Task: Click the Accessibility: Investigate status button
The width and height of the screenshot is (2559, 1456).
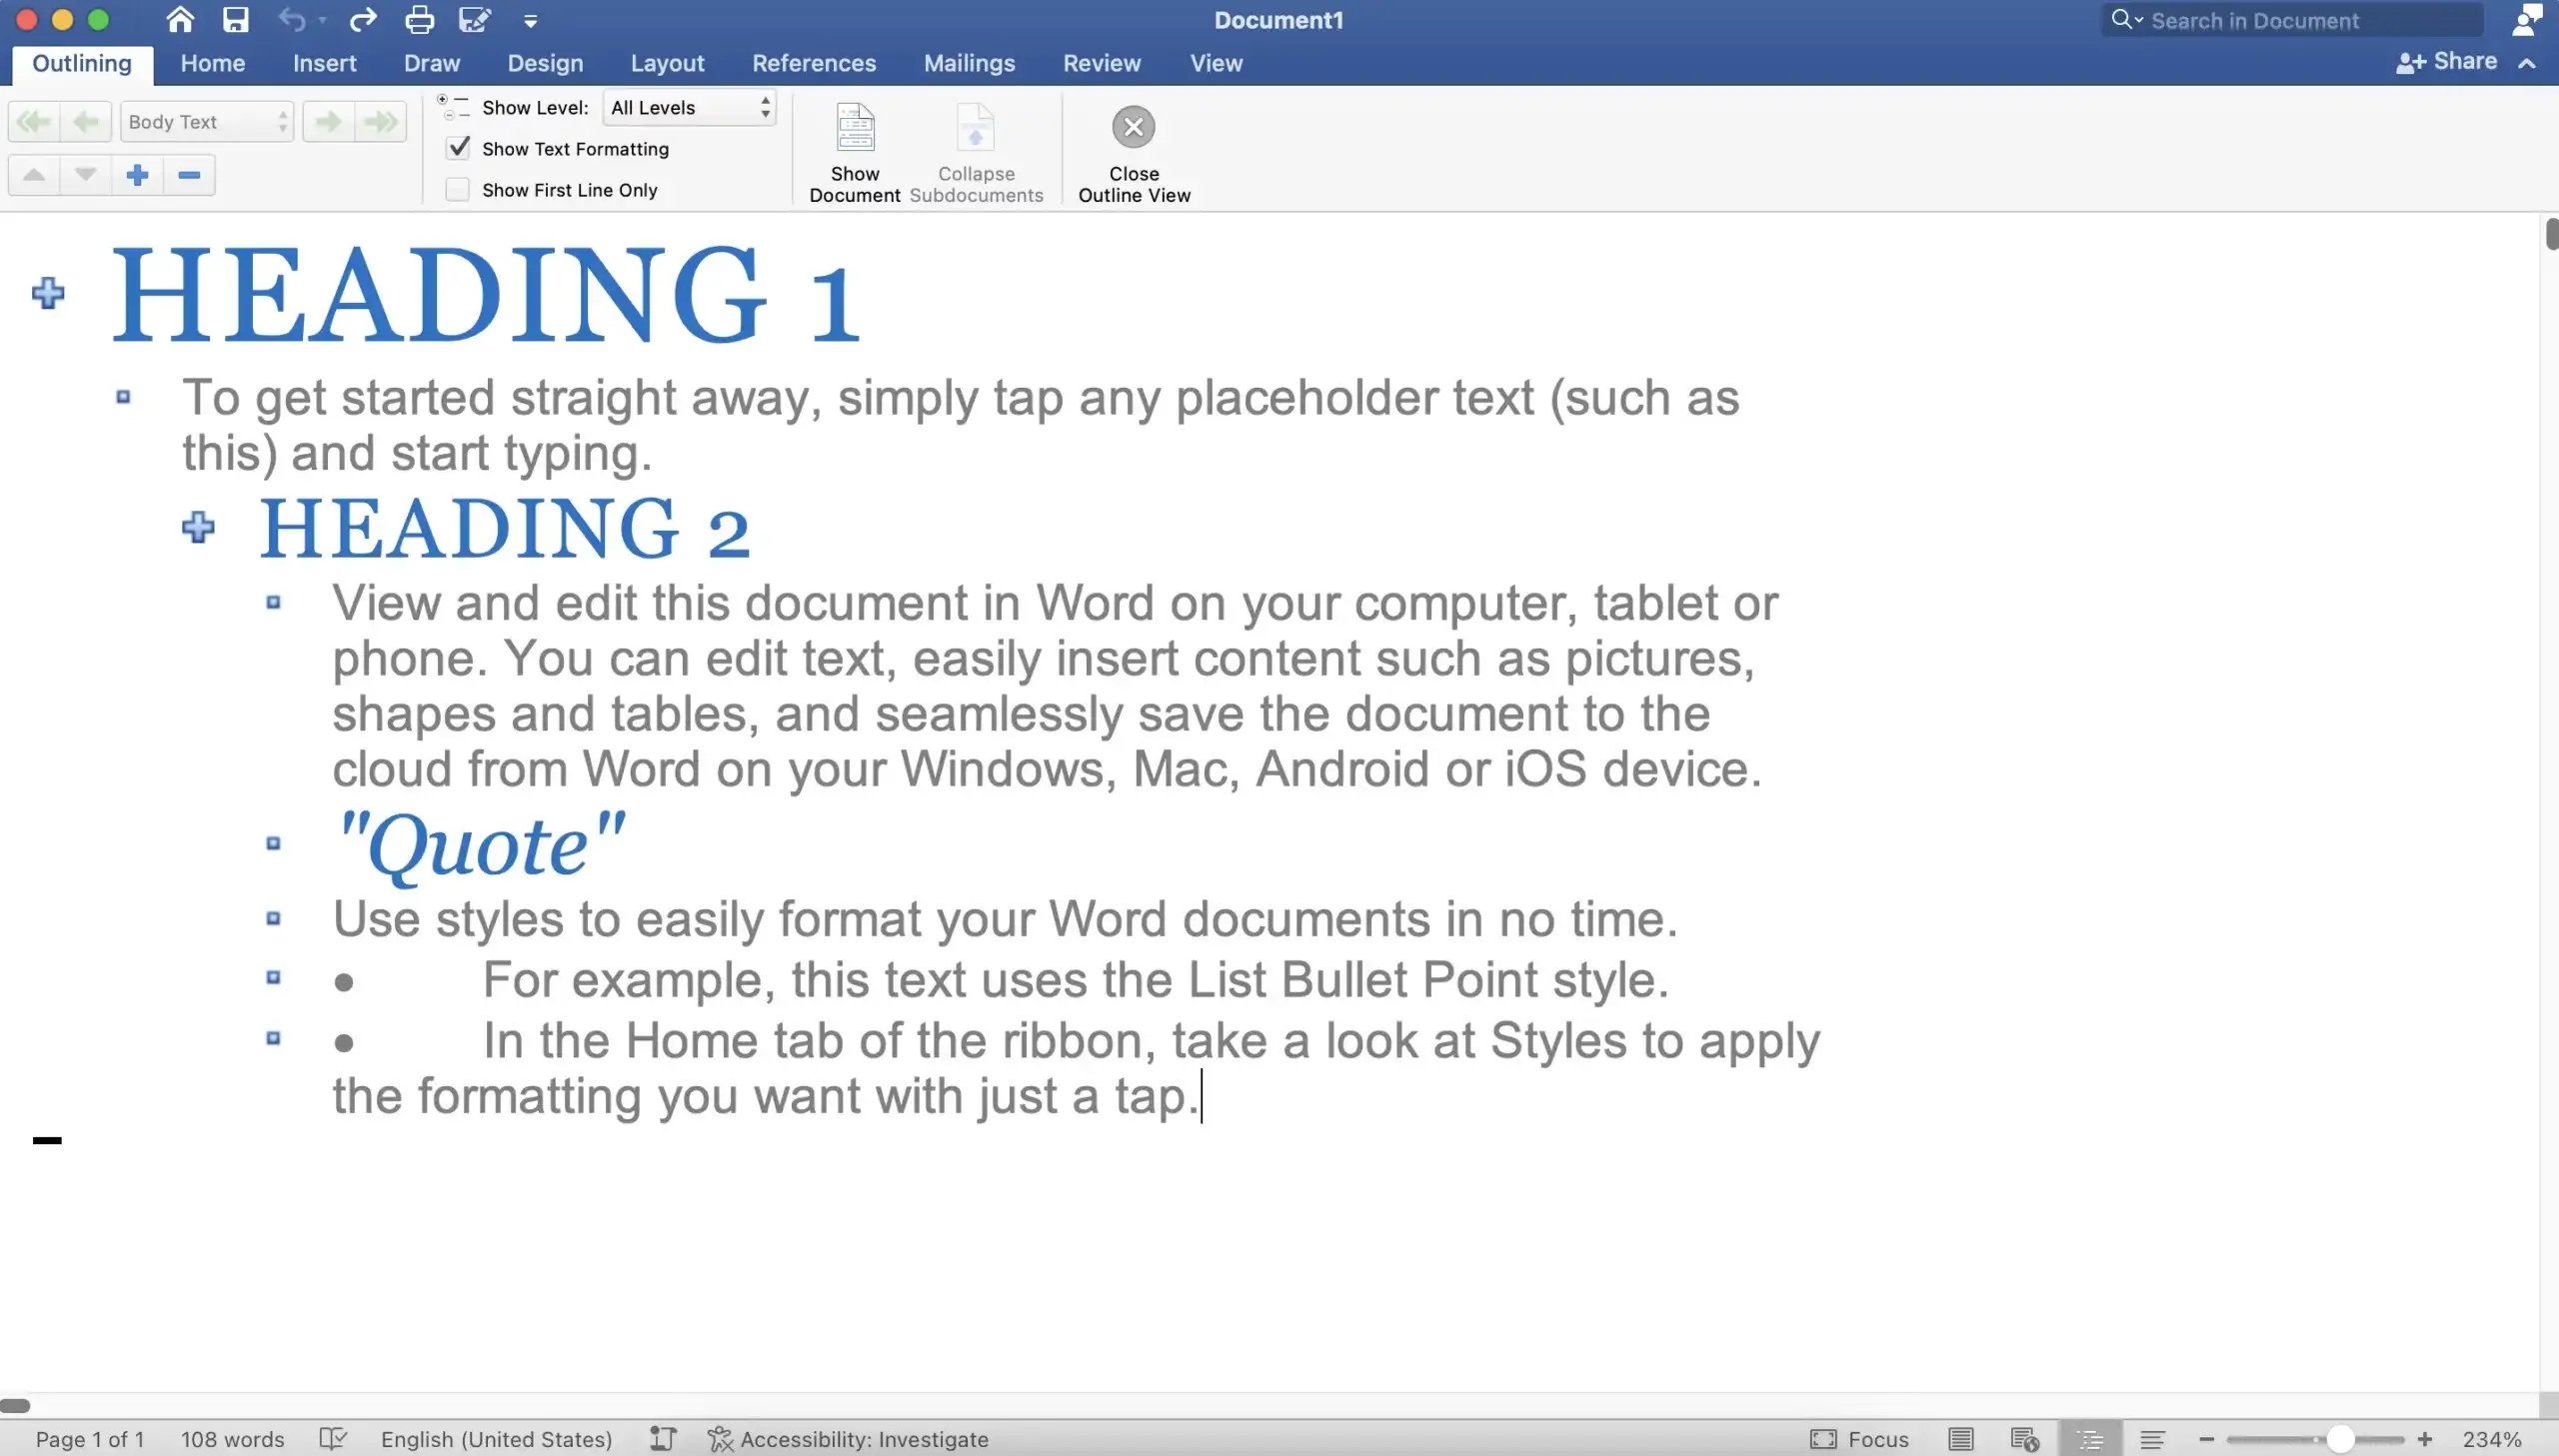Action: tap(848, 1438)
